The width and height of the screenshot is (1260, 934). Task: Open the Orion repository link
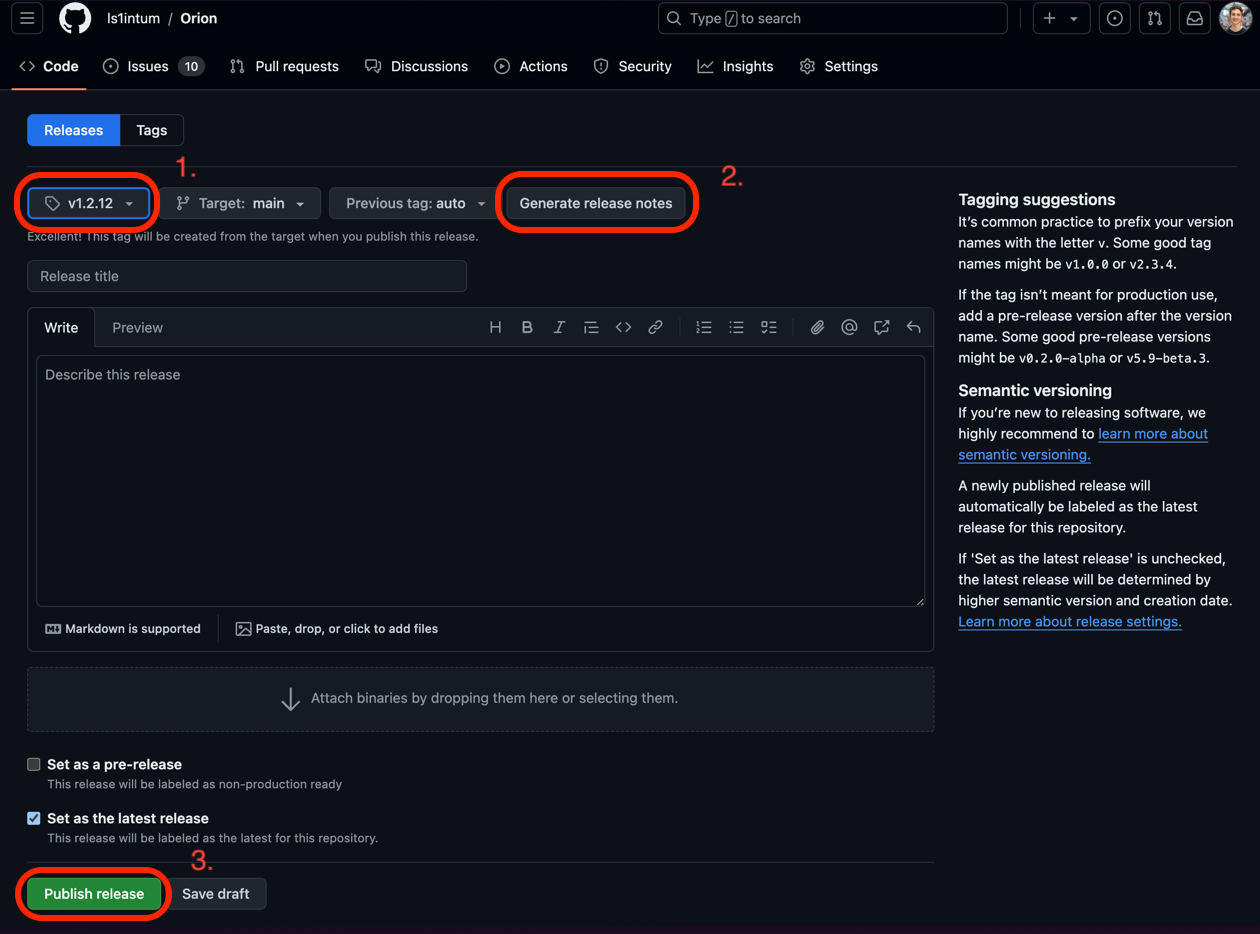(199, 18)
